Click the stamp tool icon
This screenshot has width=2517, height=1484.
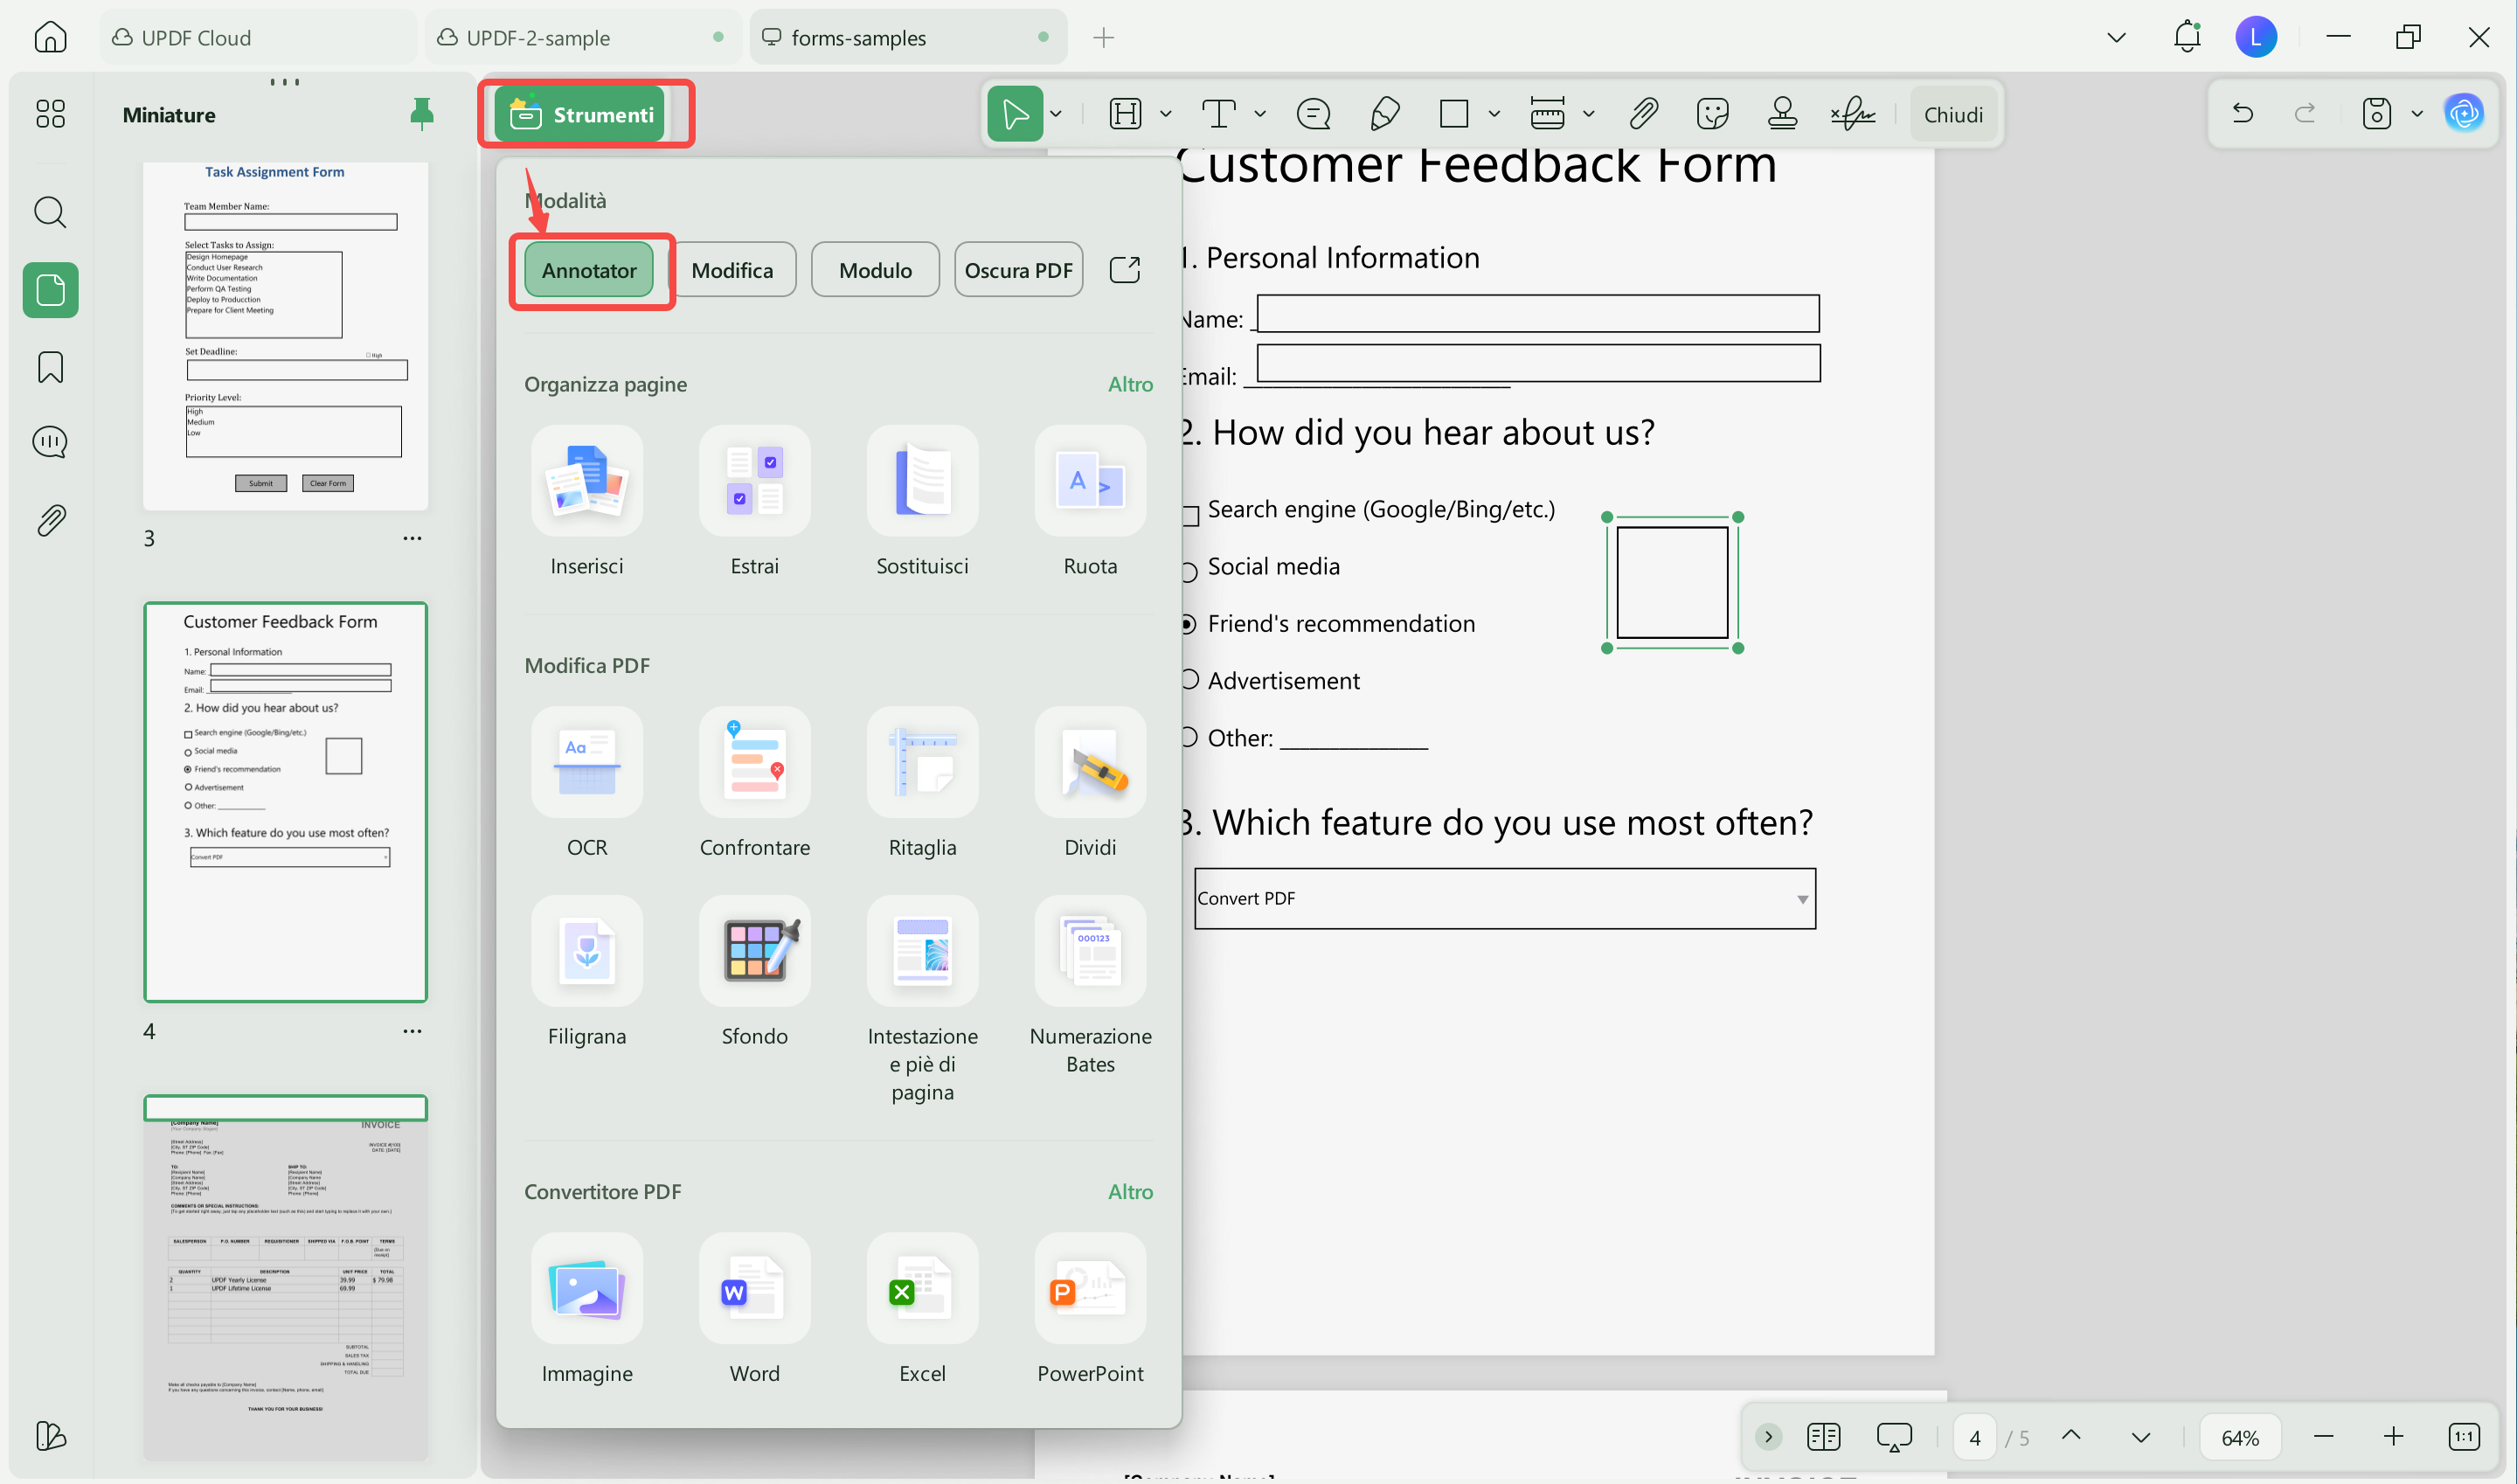[x=1782, y=114]
